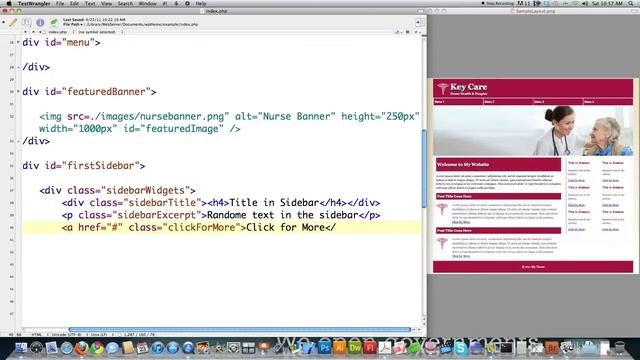640x360 pixels.
Task: Open the script menu icon in menu bar
Action: (176, 3)
